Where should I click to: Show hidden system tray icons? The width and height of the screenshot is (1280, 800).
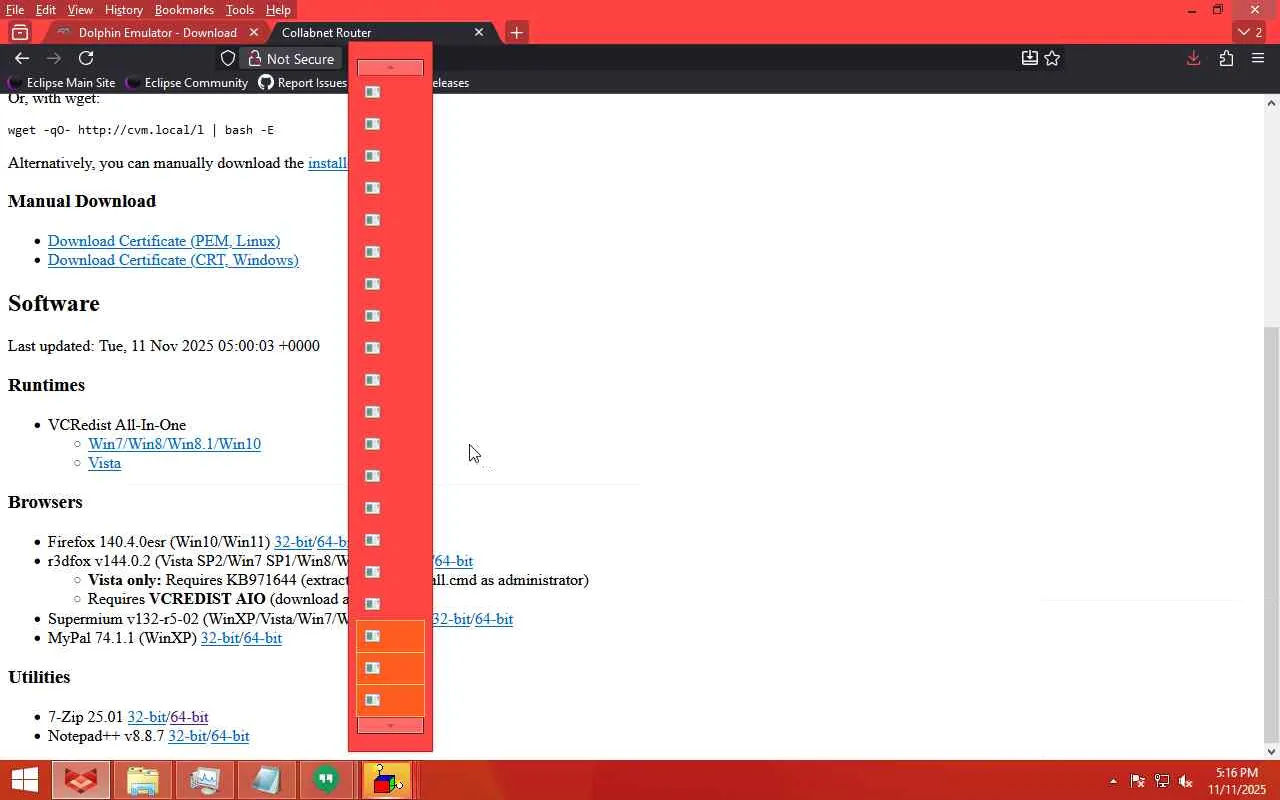coord(1113,781)
